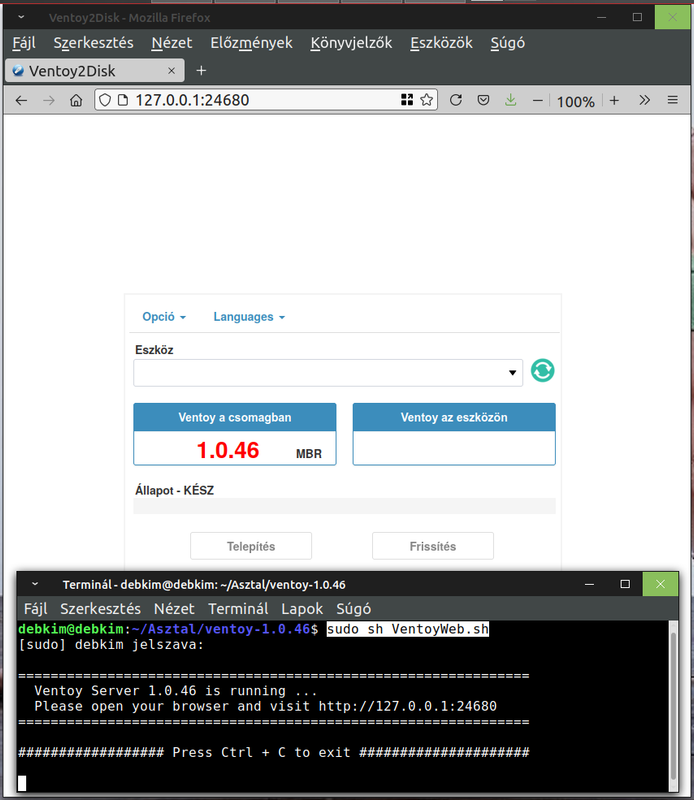Click the shield tracking protection icon

(105, 100)
